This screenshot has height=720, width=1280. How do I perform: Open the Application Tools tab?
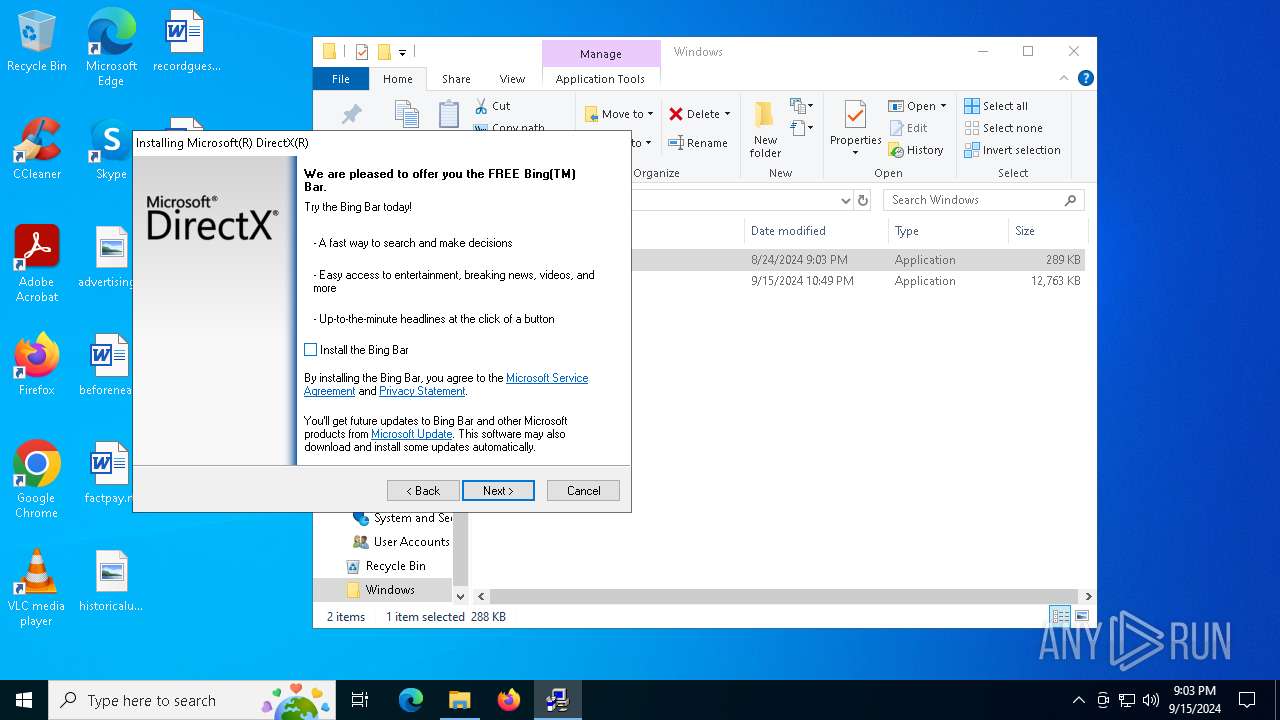[x=600, y=79]
